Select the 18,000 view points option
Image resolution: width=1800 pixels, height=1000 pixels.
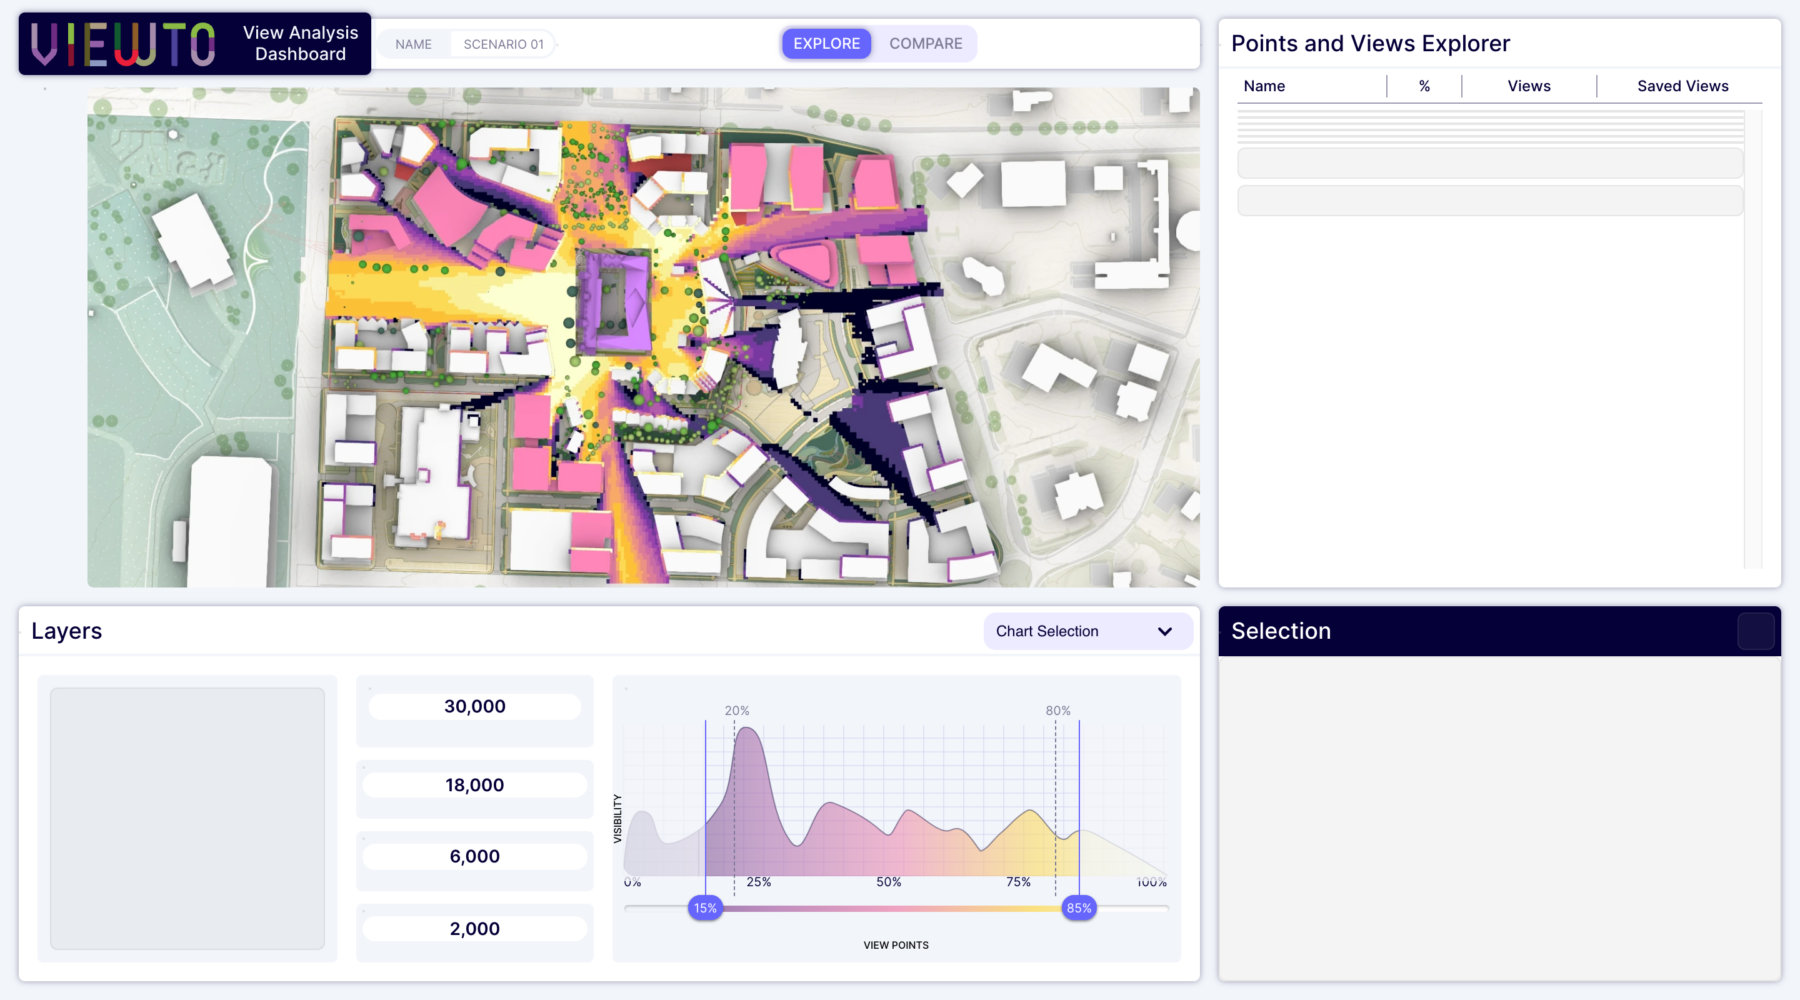pos(474,786)
